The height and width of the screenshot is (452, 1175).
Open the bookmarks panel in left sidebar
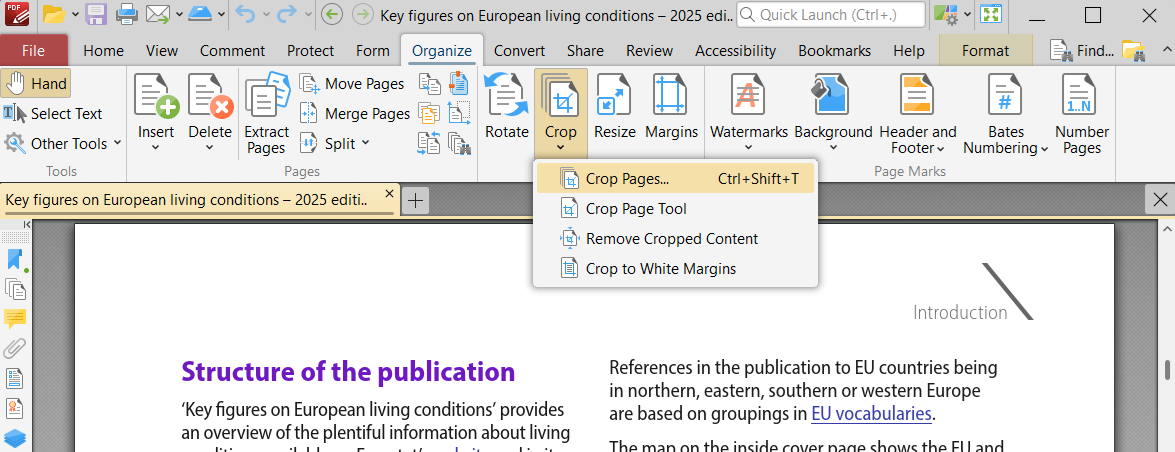click(x=15, y=260)
